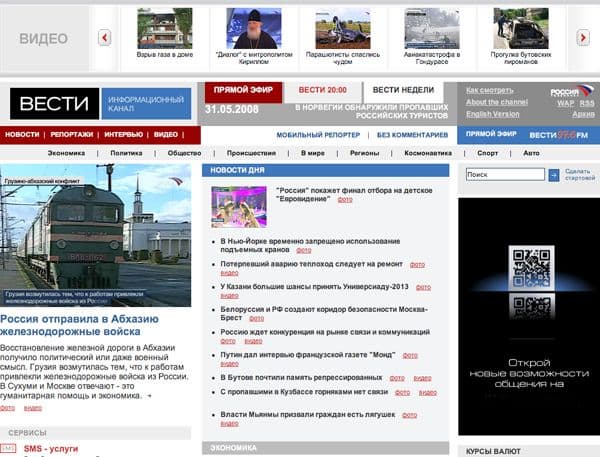Select Спорт category

488,153
